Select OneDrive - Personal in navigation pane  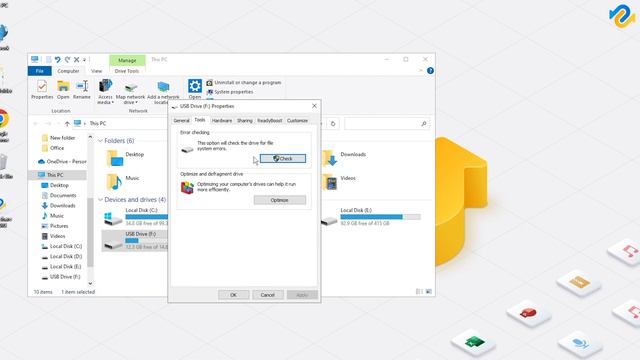[x=62, y=162]
